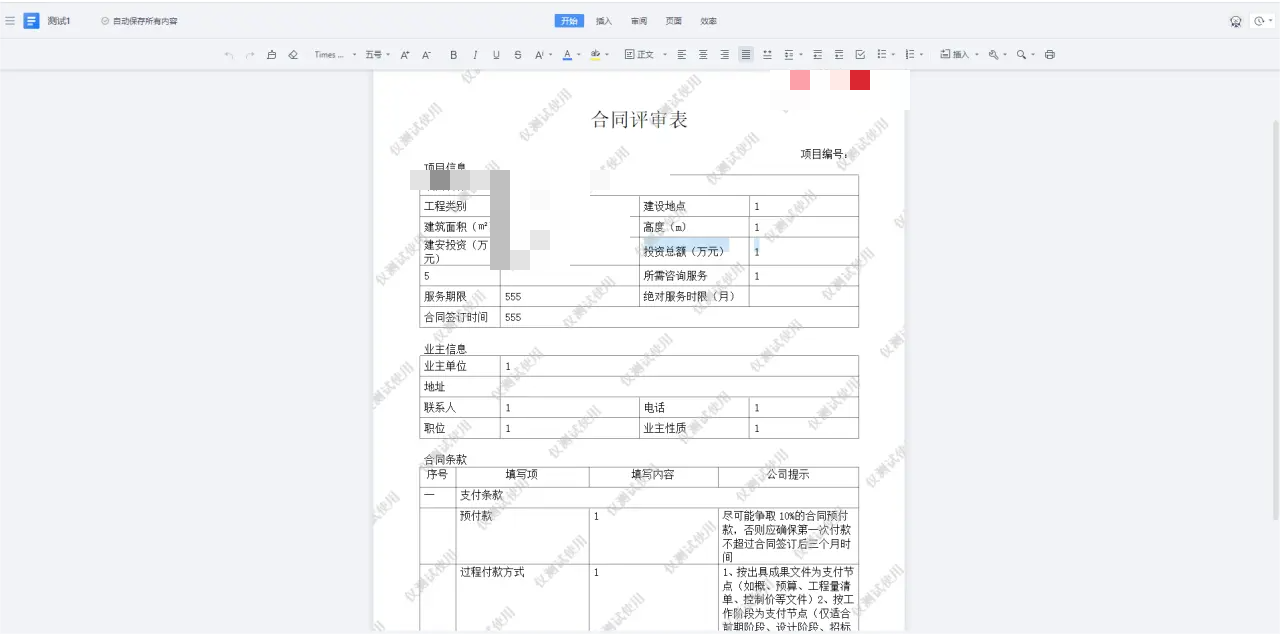
Task: Apply numbered list
Action: click(909, 55)
